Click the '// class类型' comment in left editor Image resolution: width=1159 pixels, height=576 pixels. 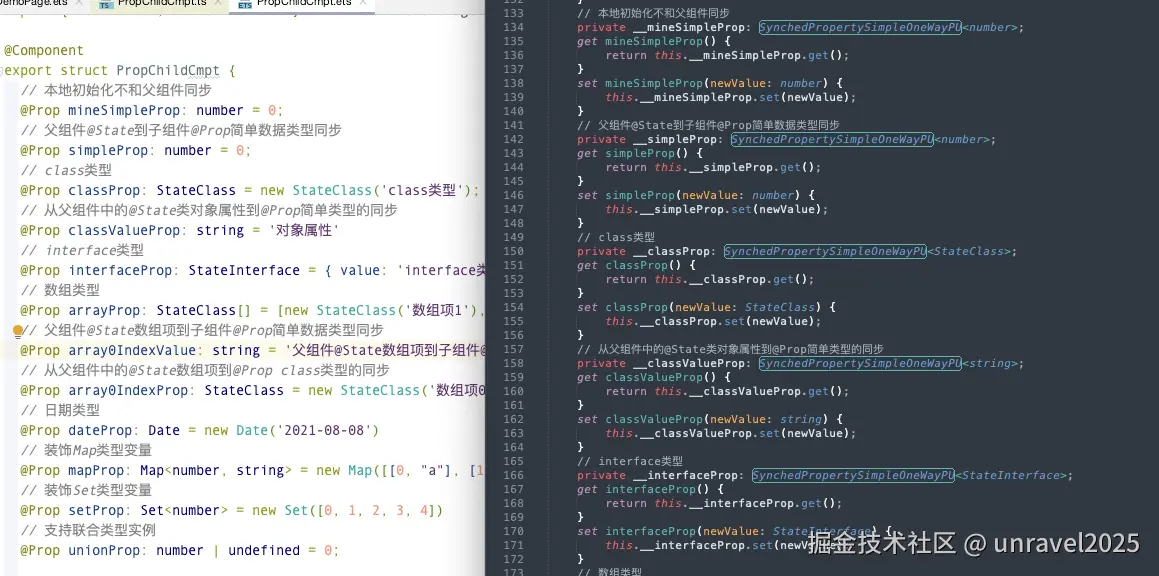coord(66,170)
